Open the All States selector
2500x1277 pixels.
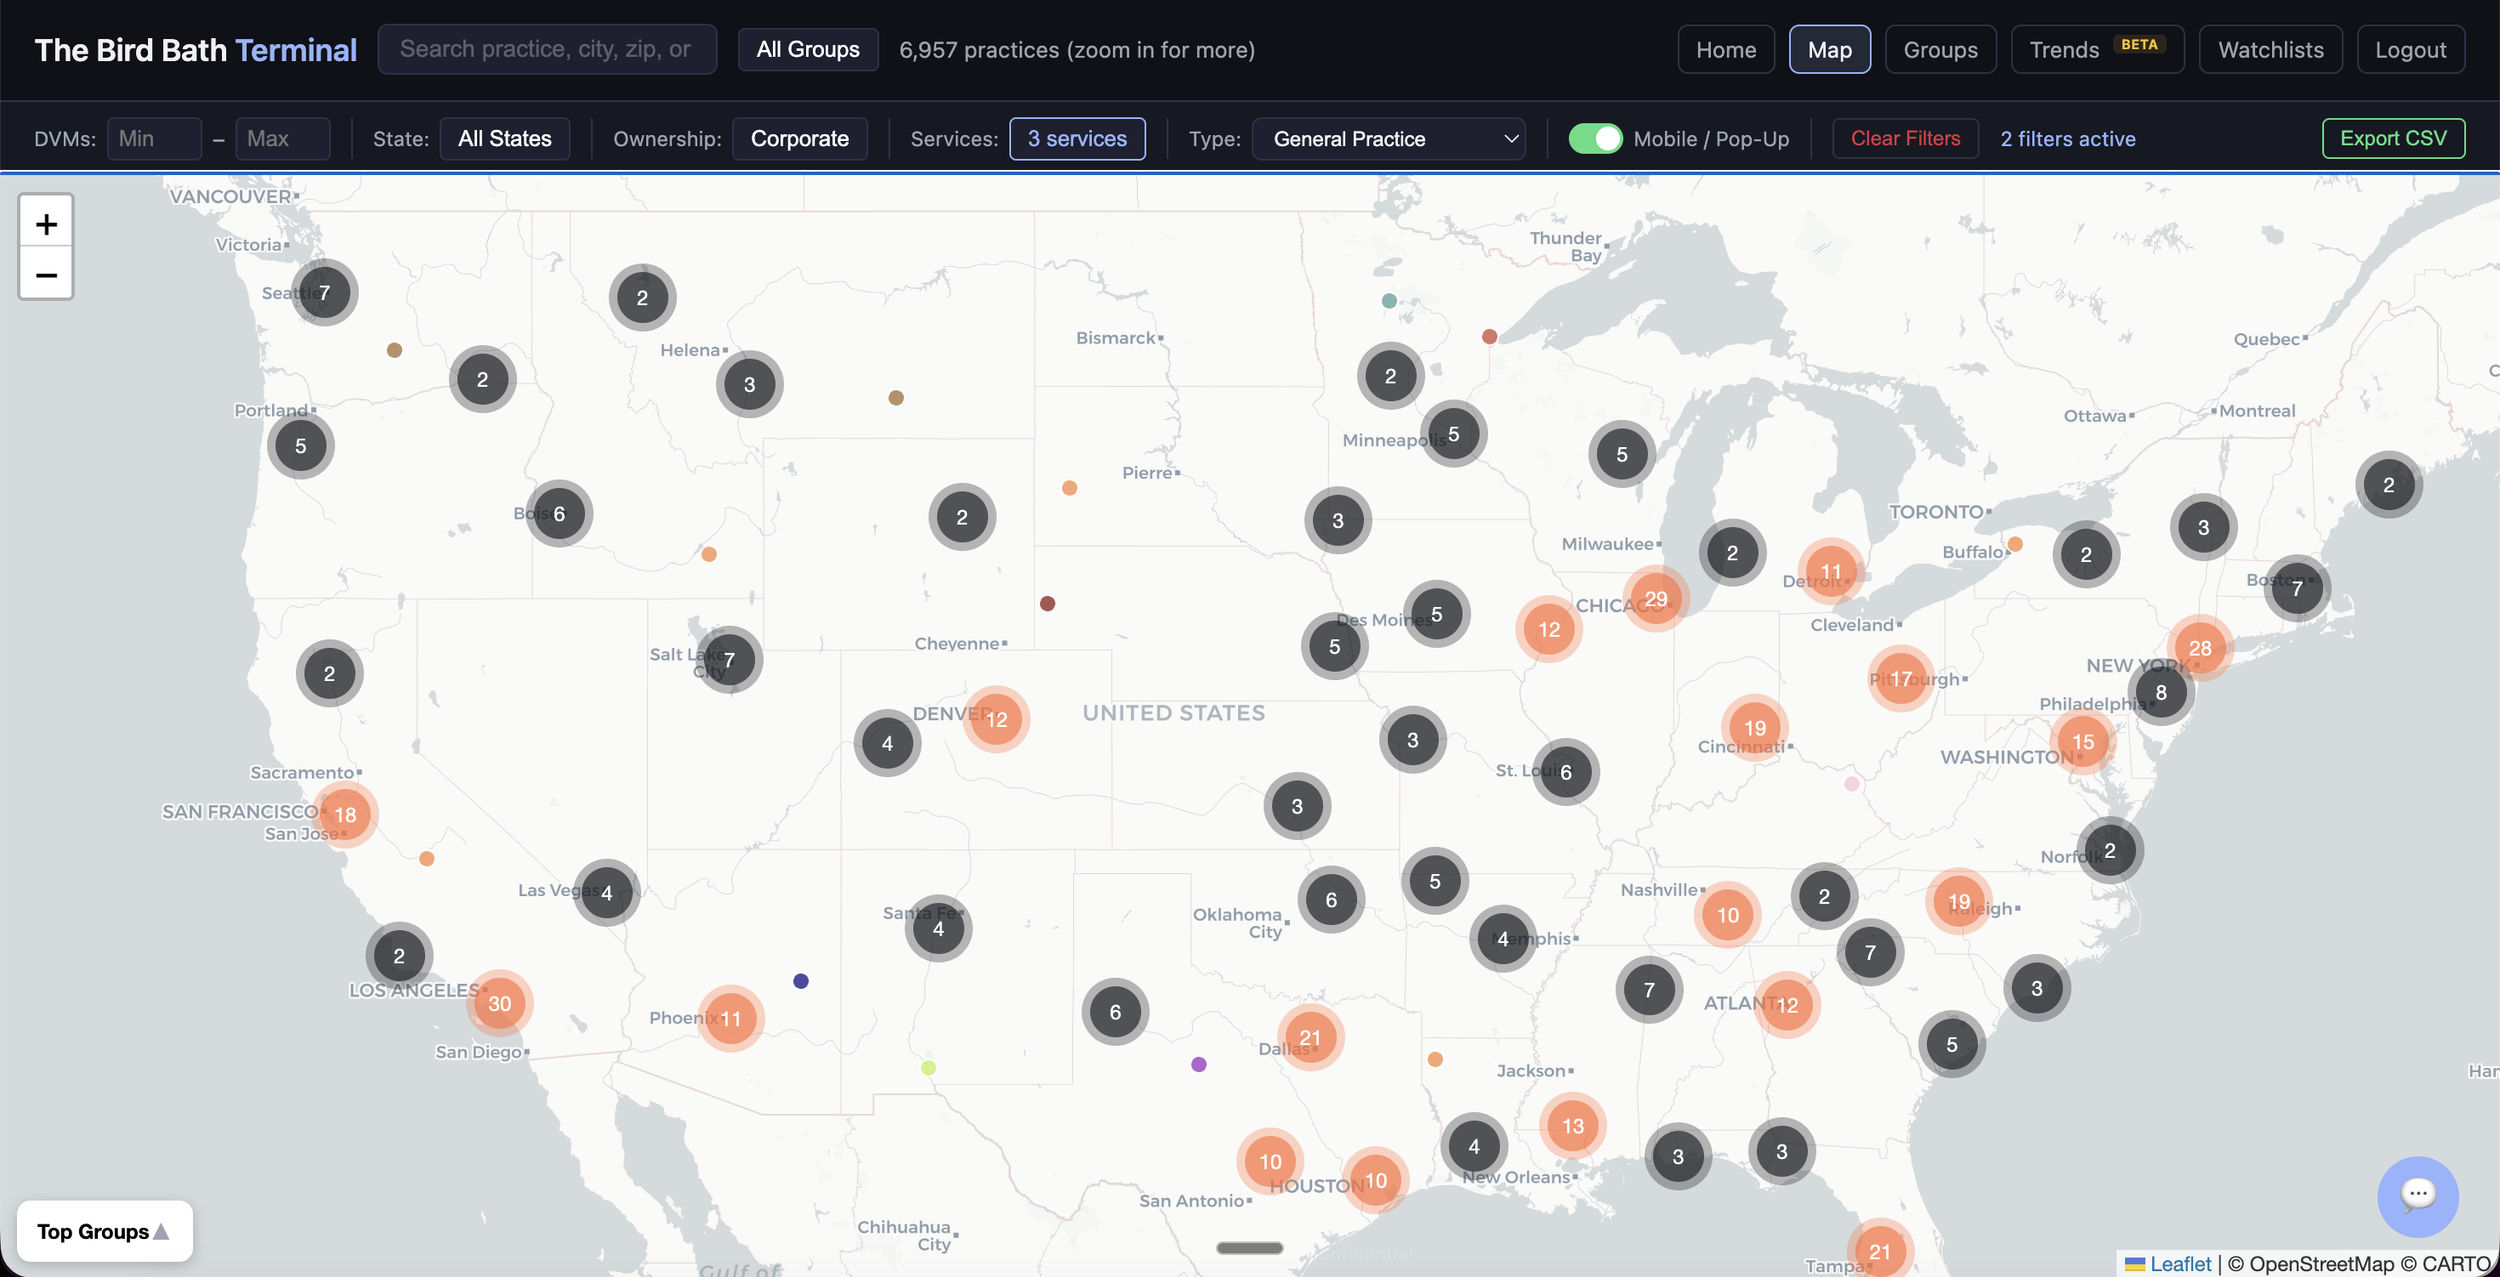point(504,139)
